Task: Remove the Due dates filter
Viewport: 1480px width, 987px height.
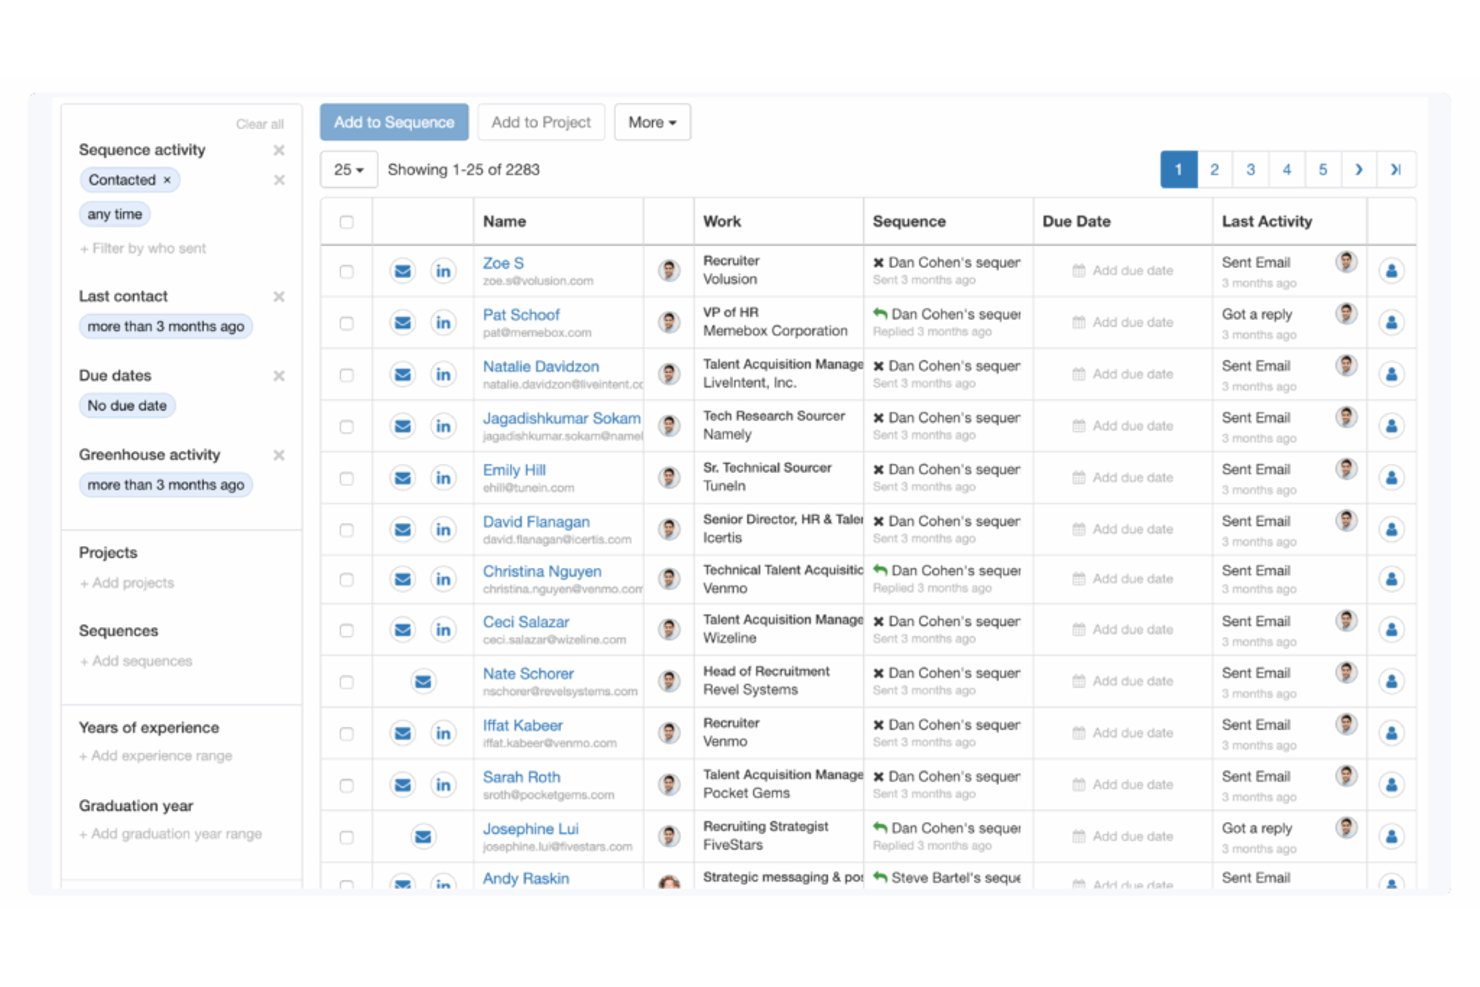Action: click(x=279, y=376)
